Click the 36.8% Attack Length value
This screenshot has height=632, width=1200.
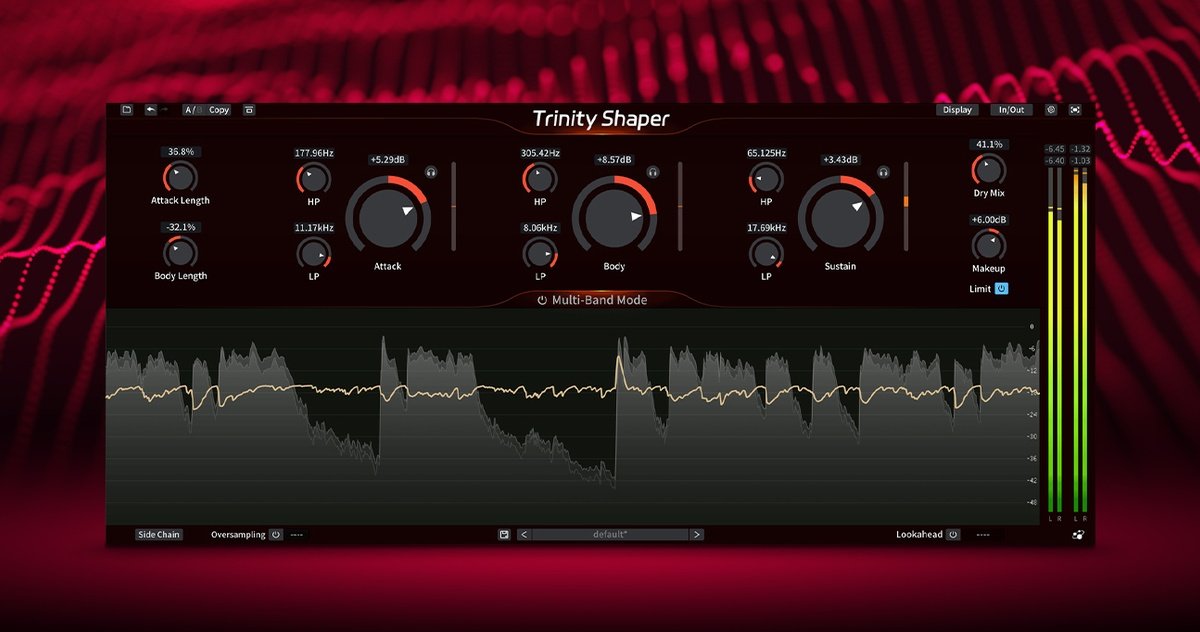[181, 152]
